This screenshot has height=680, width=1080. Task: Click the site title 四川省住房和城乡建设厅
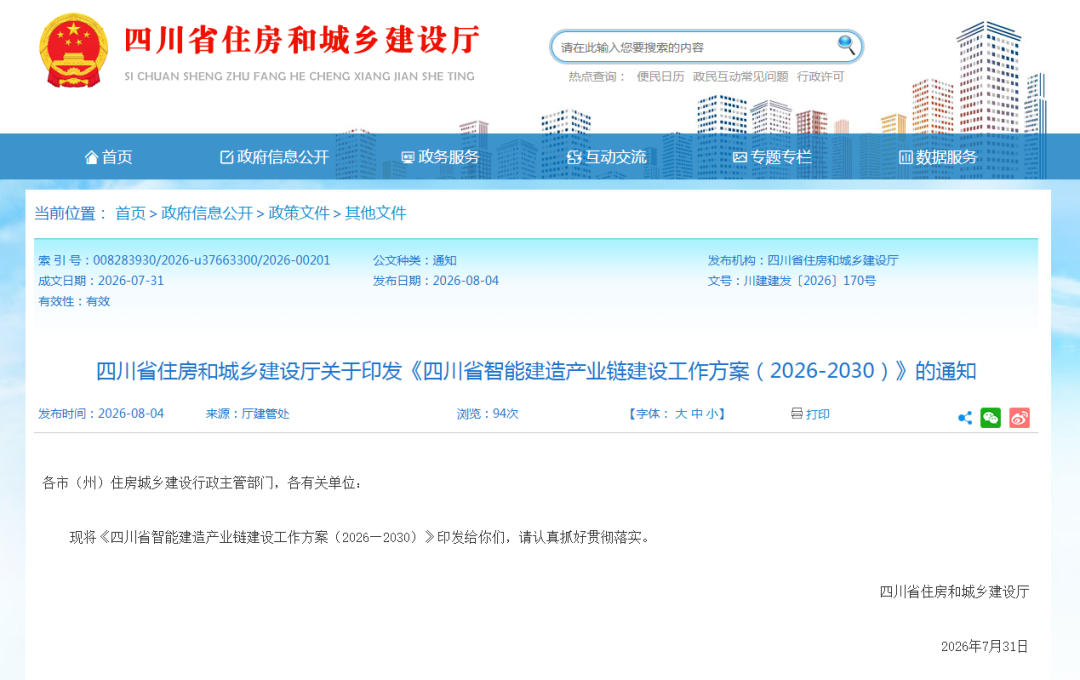click(x=302, y=40)
